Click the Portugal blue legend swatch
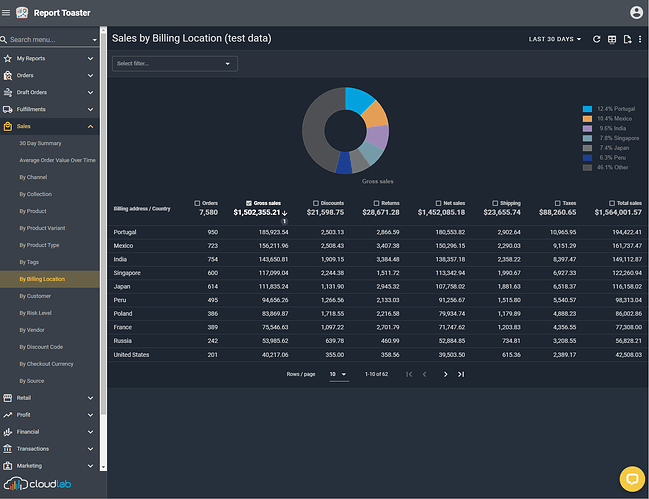The height and width of the screenshot is (499, 649). 588,108
